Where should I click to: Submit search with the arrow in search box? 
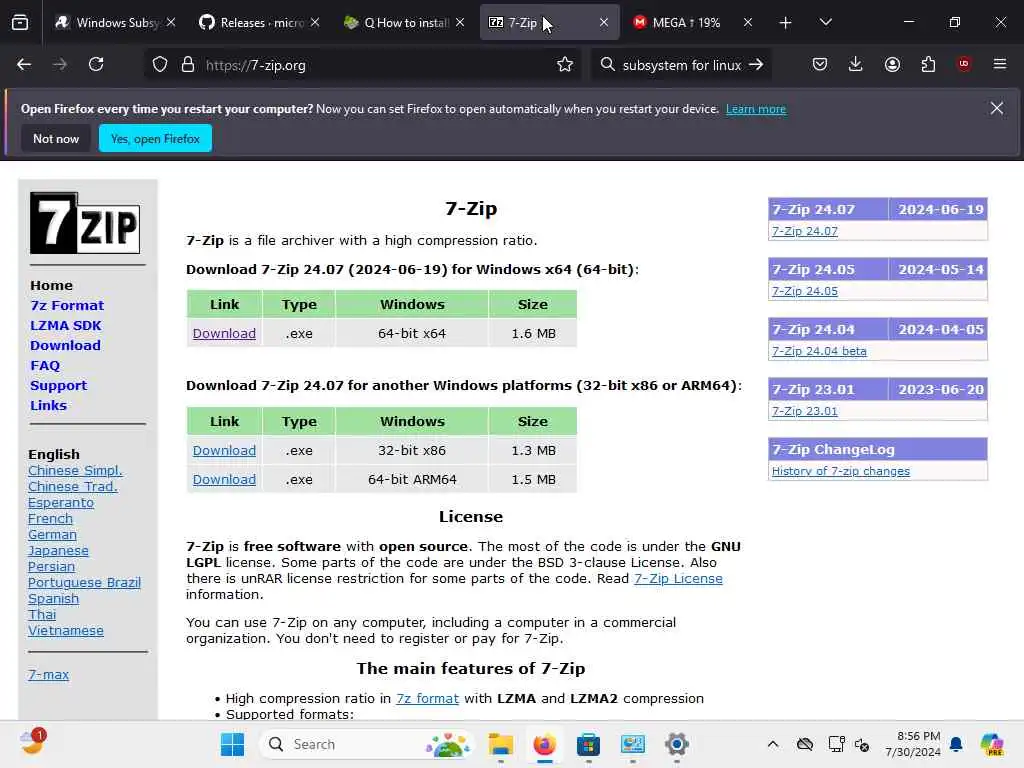pos(756,65)
